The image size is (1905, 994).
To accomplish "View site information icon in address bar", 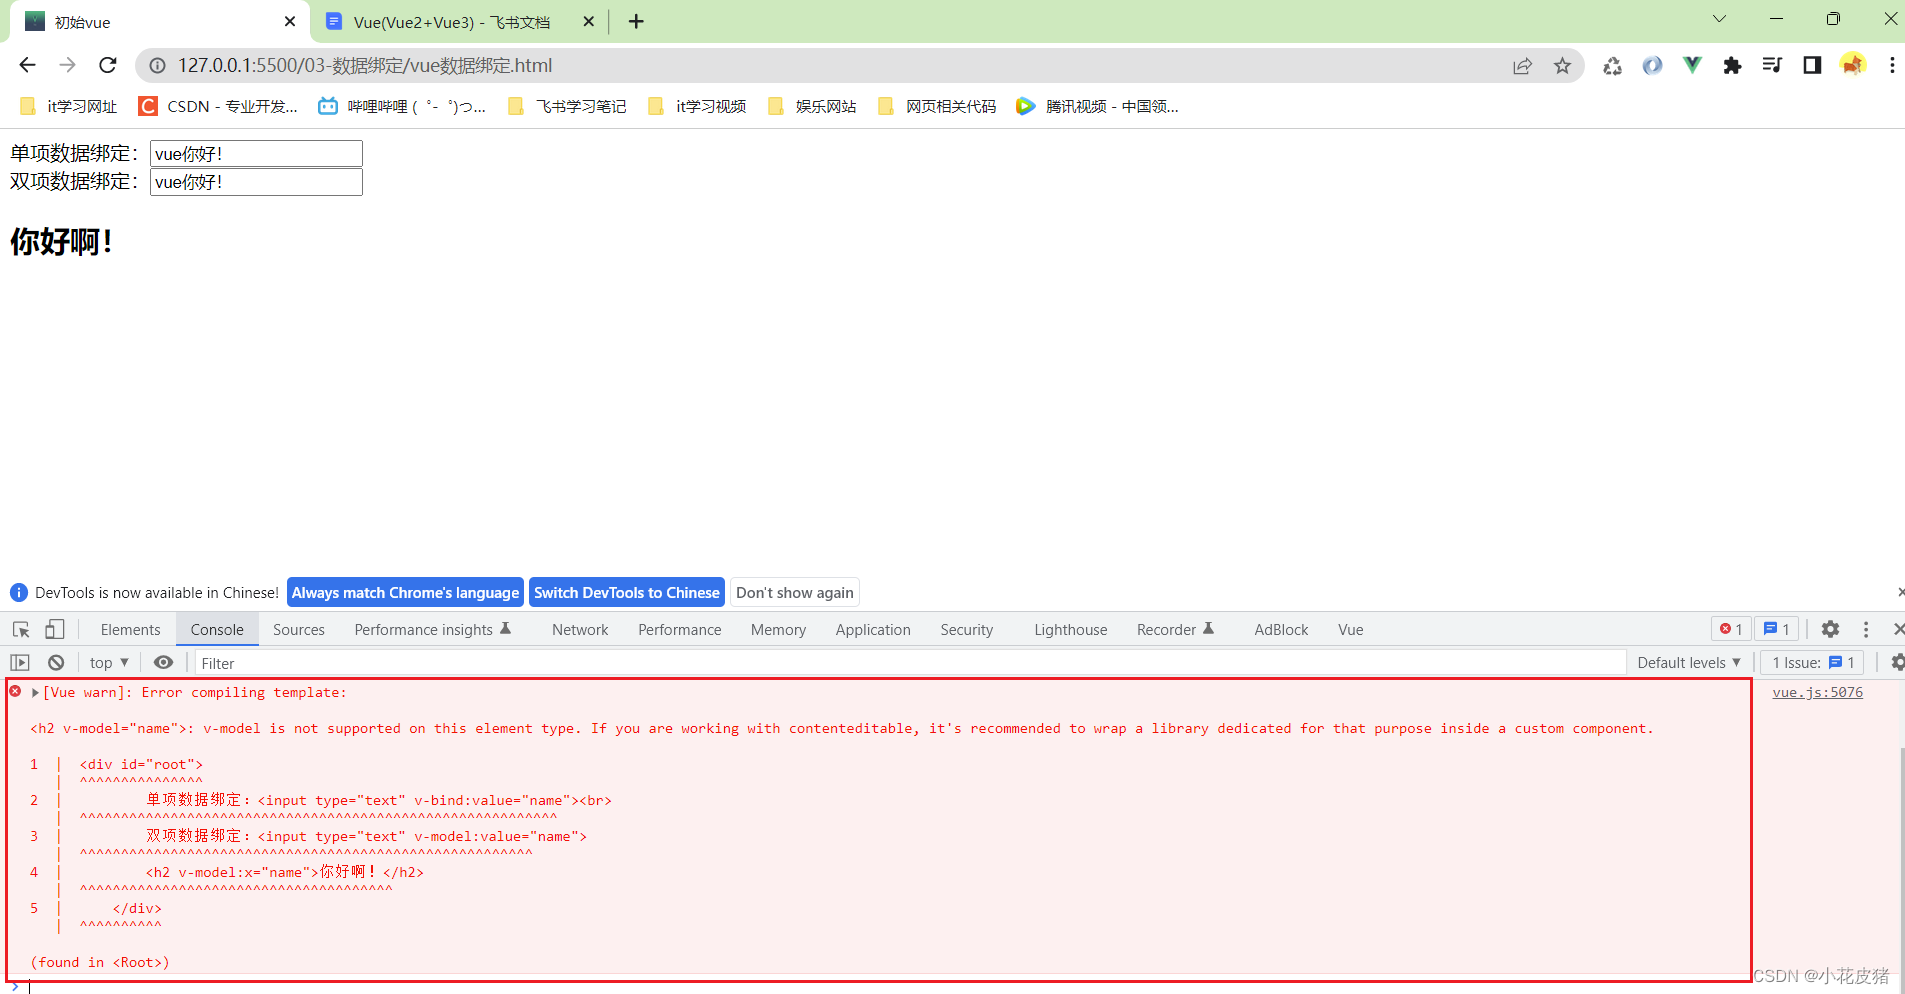I will (x=157, y=66).
